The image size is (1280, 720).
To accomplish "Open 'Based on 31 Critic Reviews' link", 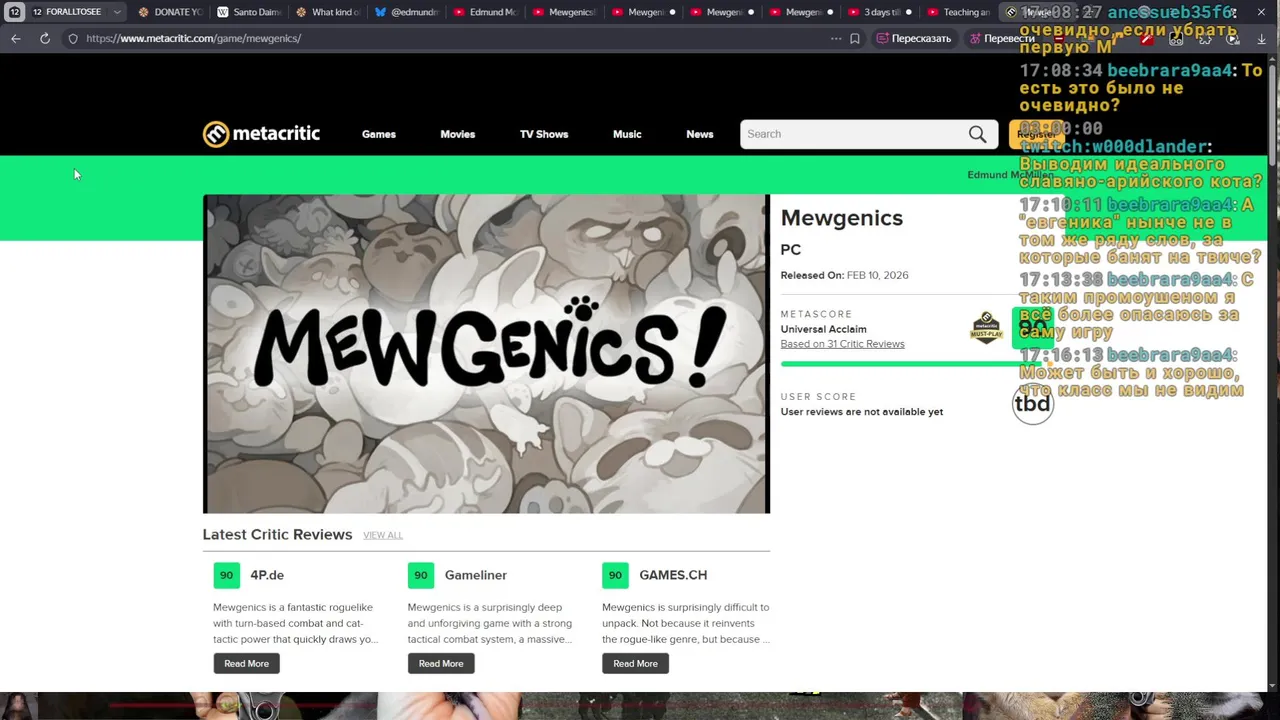I will coord(842,344).
